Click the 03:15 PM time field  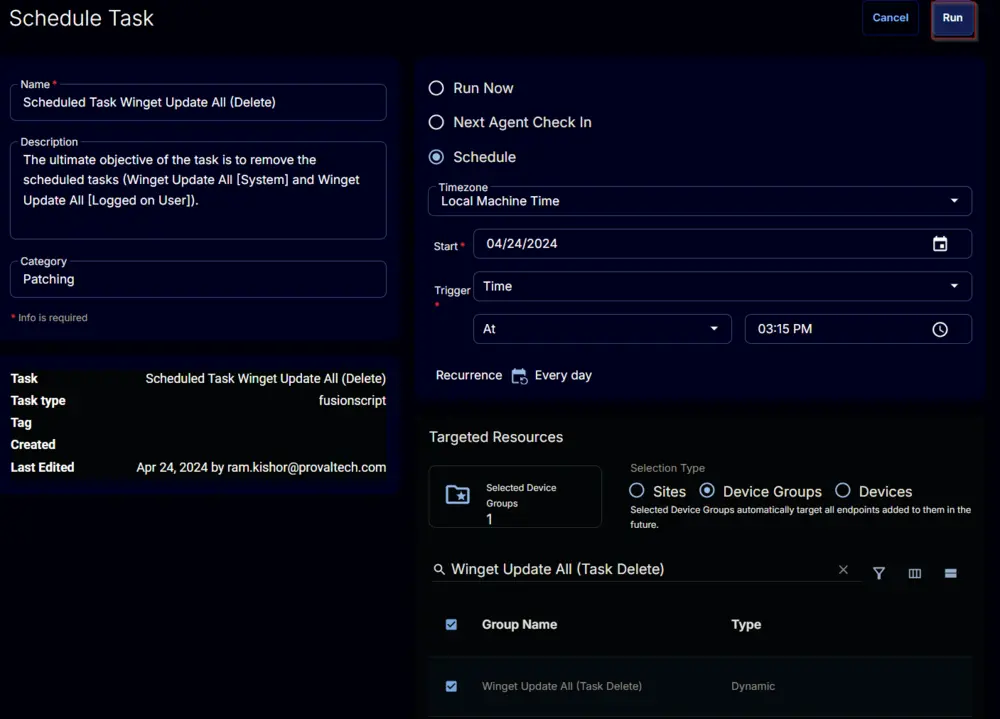pos(858,329)
